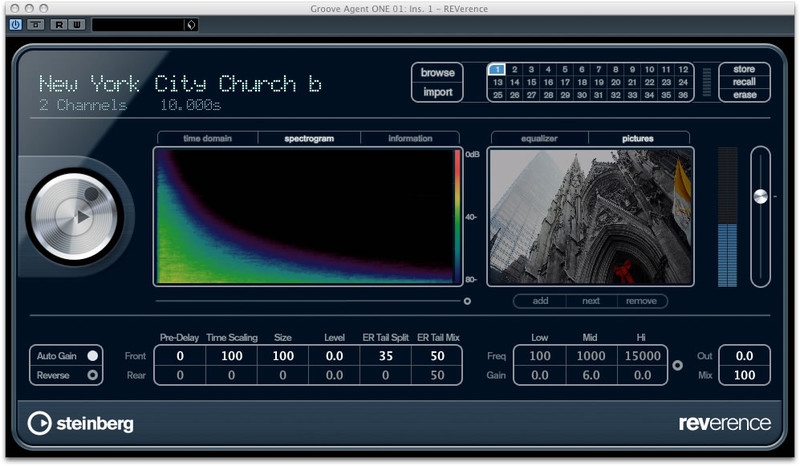Click the Rear Pre-Delay value field
The image size is (800, 466).
point(180,375)
